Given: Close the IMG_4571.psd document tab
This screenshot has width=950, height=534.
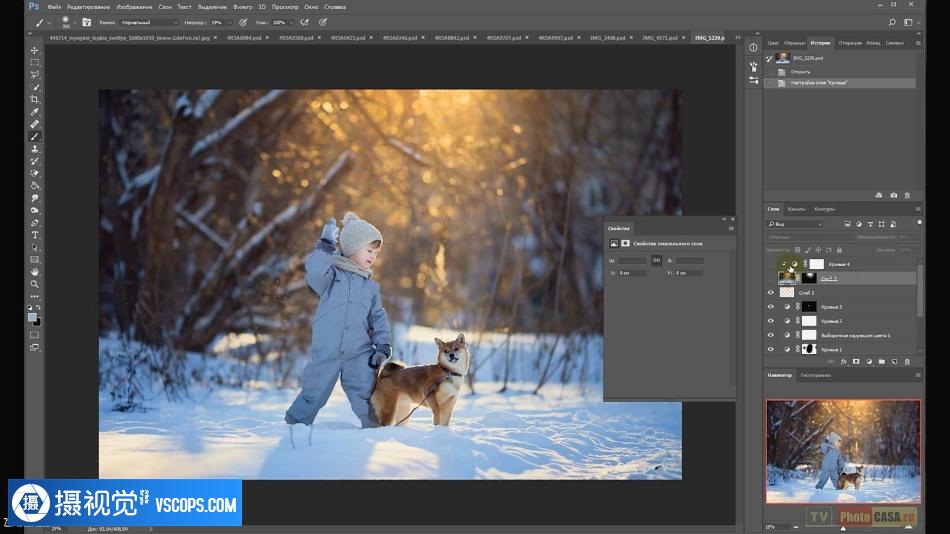Looking at the screenshot, I should coord(683,38).
